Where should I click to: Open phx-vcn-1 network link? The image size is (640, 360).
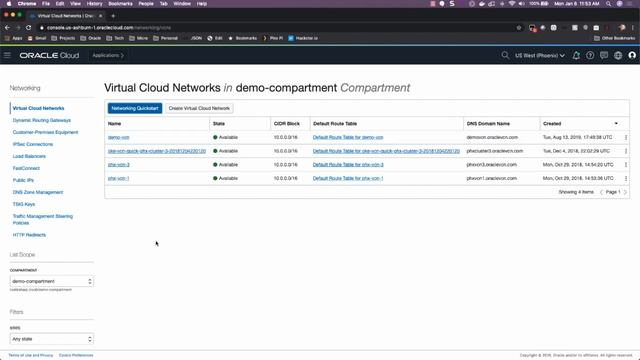pos(118,178)
